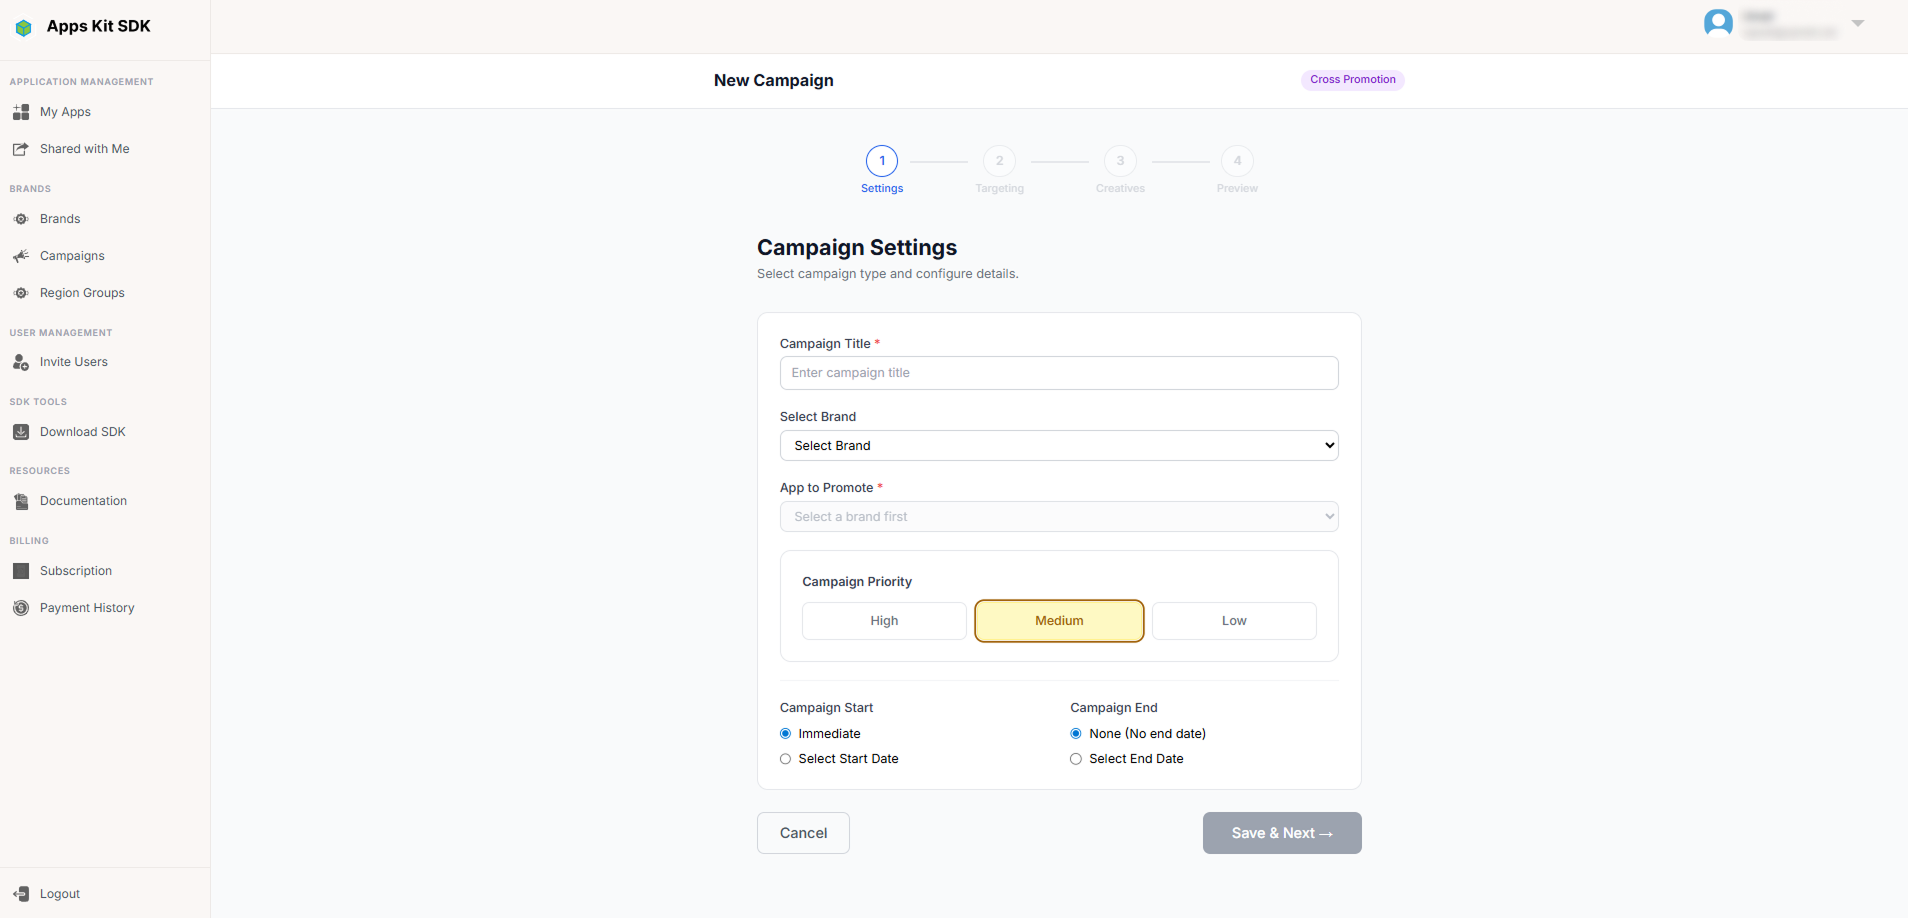This screenshot has height=918, width=1908.
Task: Open My Apps grid icon
Action: tap(21, 112)
